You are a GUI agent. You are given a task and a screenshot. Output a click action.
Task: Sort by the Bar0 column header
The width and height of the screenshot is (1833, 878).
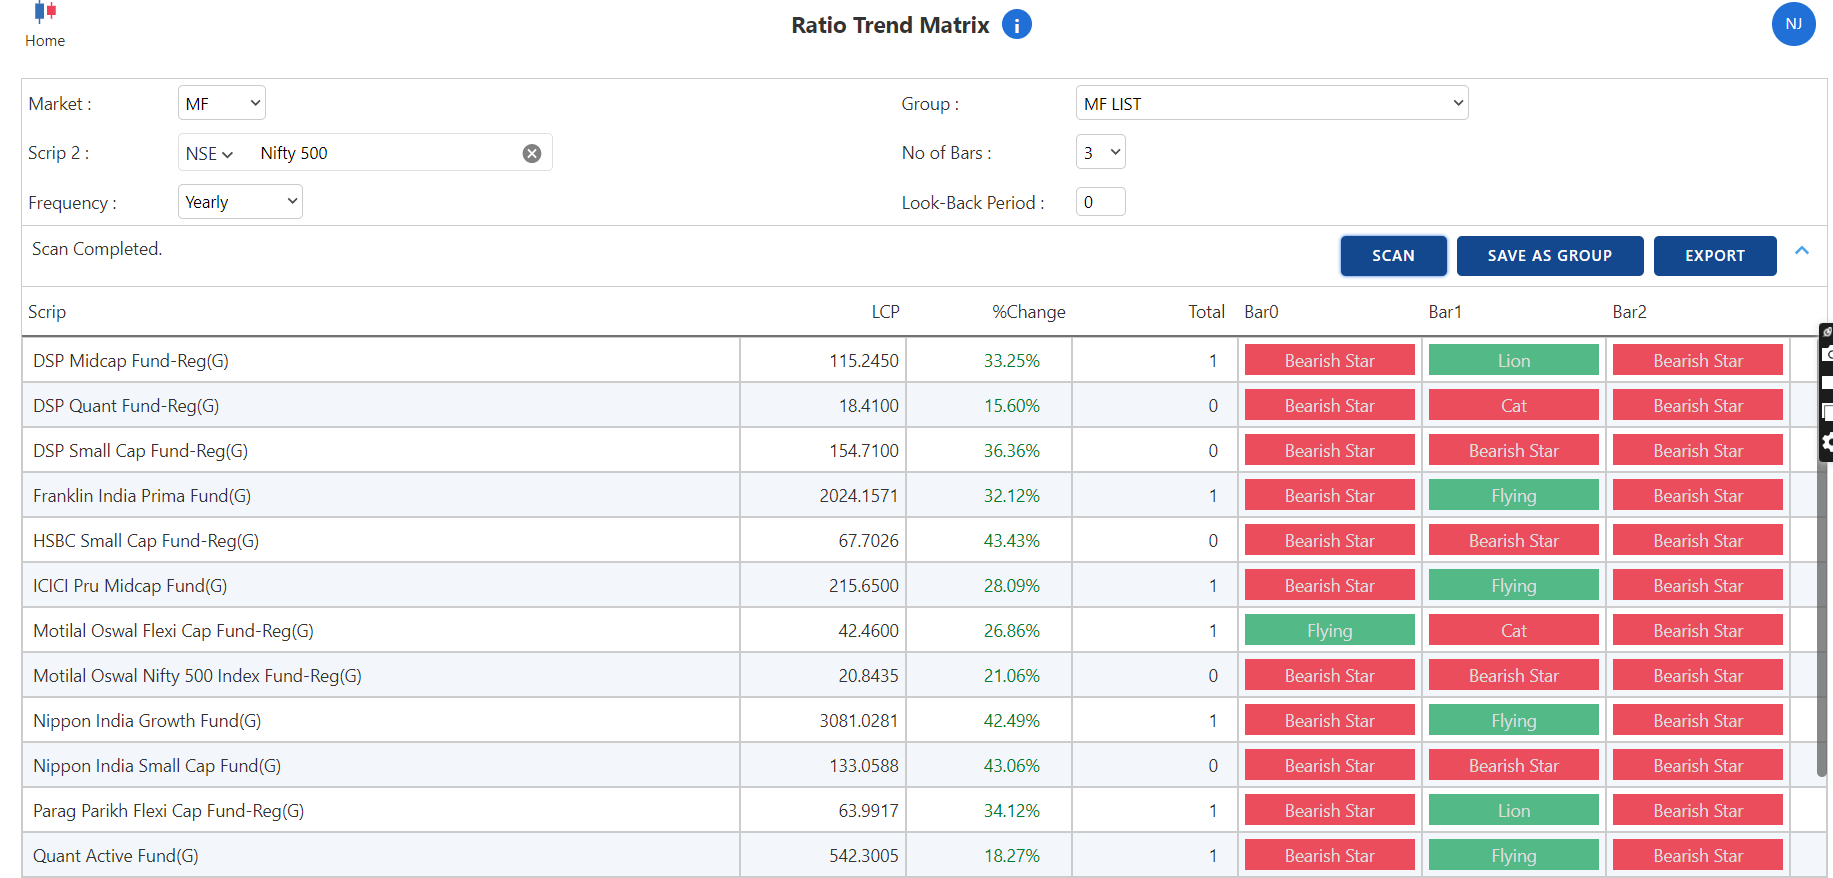(x=1261, y=312)
